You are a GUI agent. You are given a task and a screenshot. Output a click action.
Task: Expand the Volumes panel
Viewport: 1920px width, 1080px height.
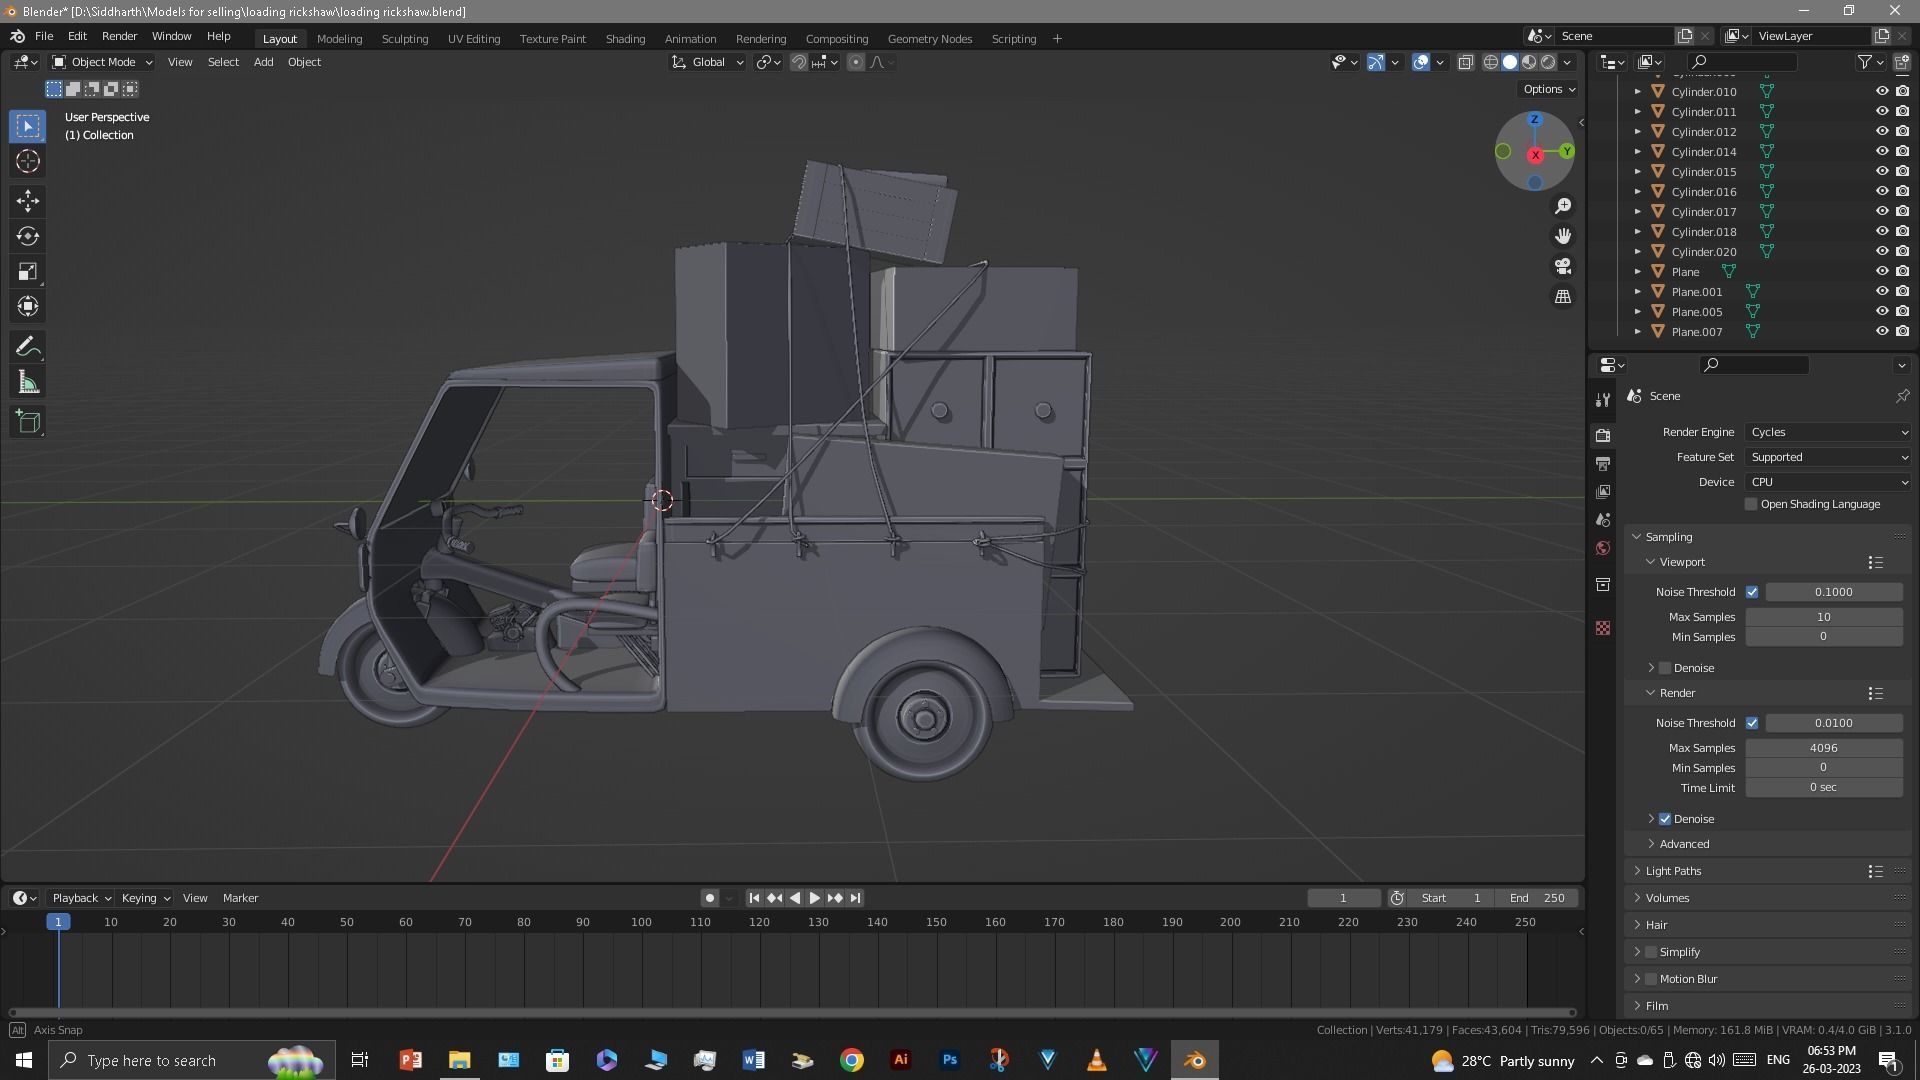click(1667, 898)
